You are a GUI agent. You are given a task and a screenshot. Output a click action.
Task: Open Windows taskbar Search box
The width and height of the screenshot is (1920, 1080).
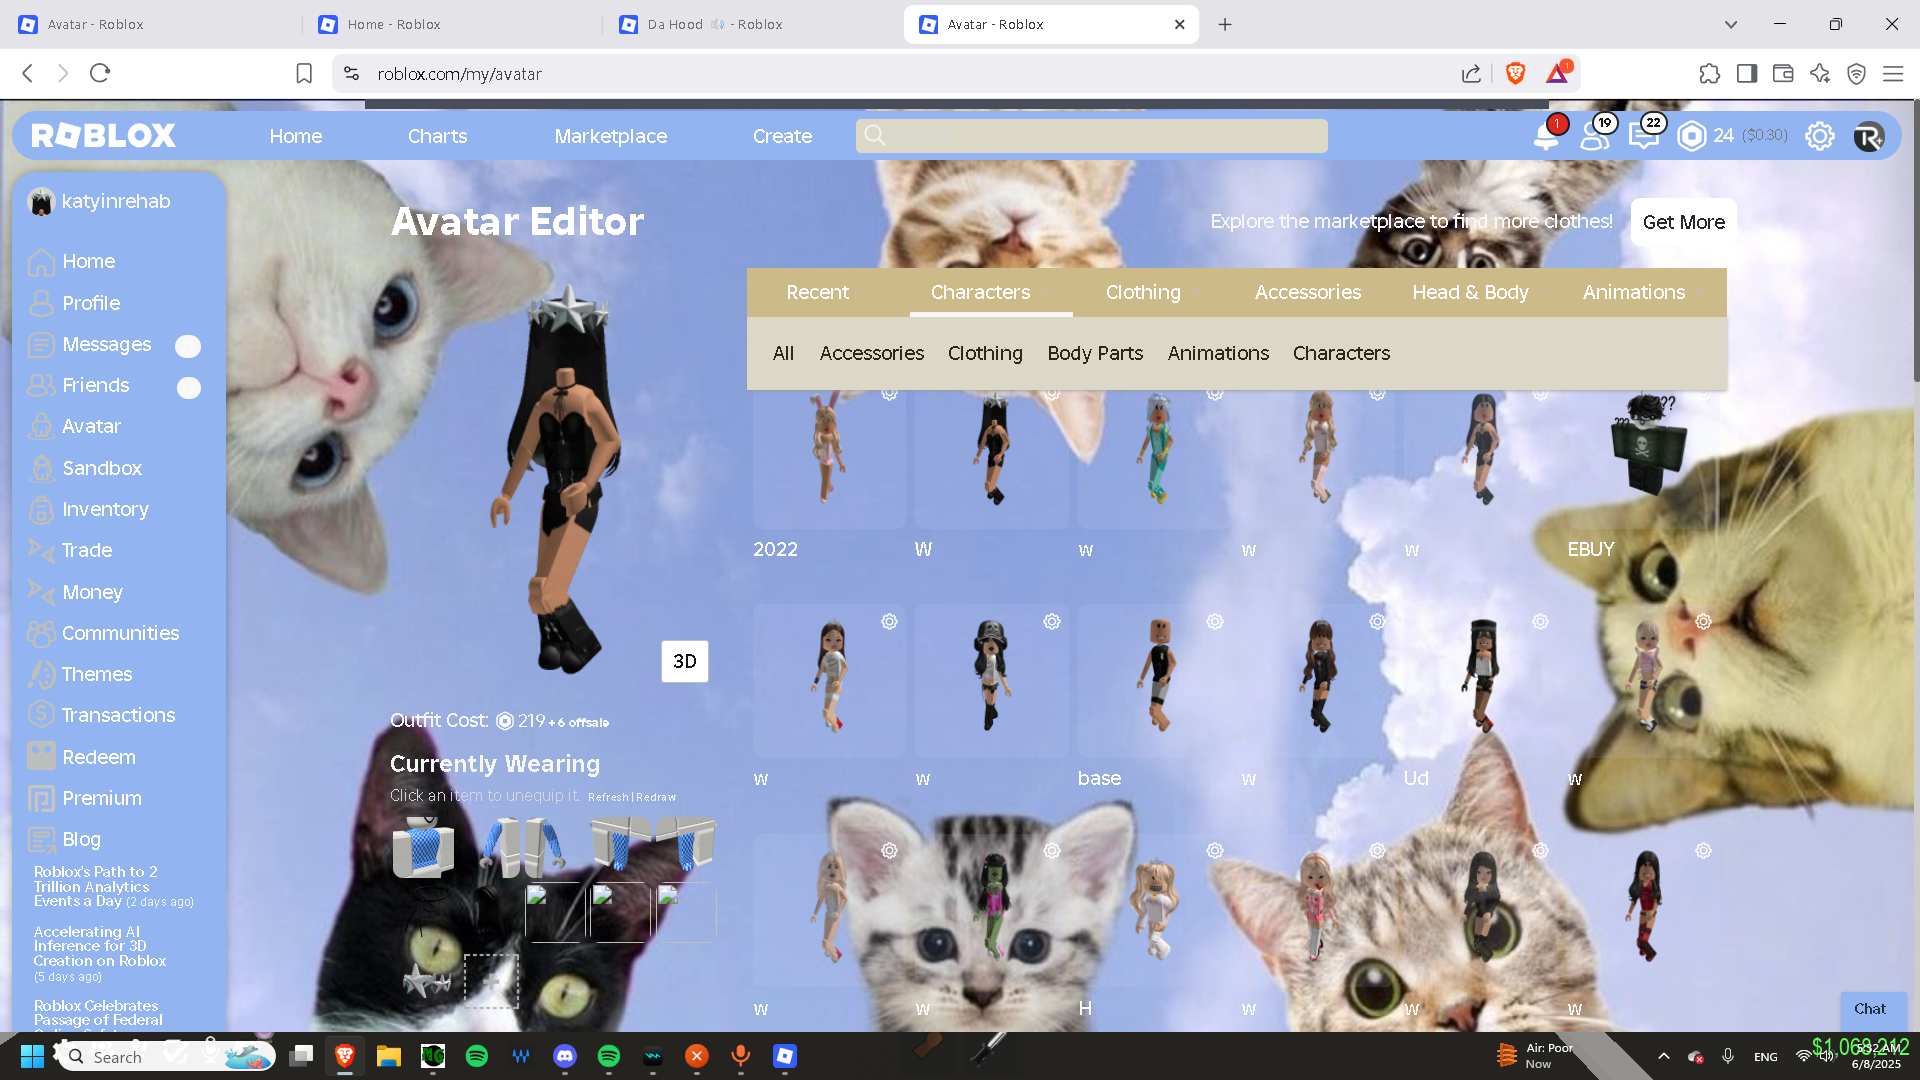click(x=165, y=1056)
